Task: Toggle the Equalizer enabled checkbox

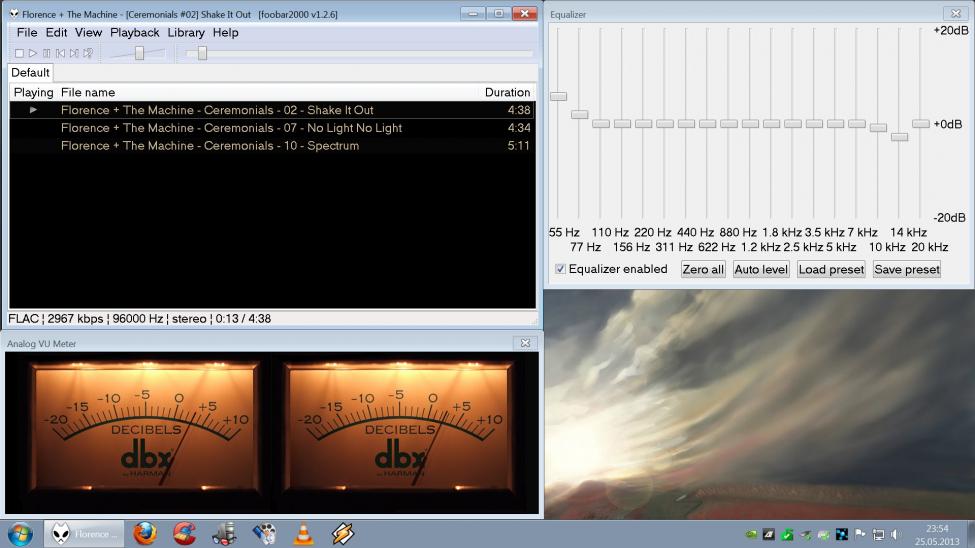Action: [560, 269]
